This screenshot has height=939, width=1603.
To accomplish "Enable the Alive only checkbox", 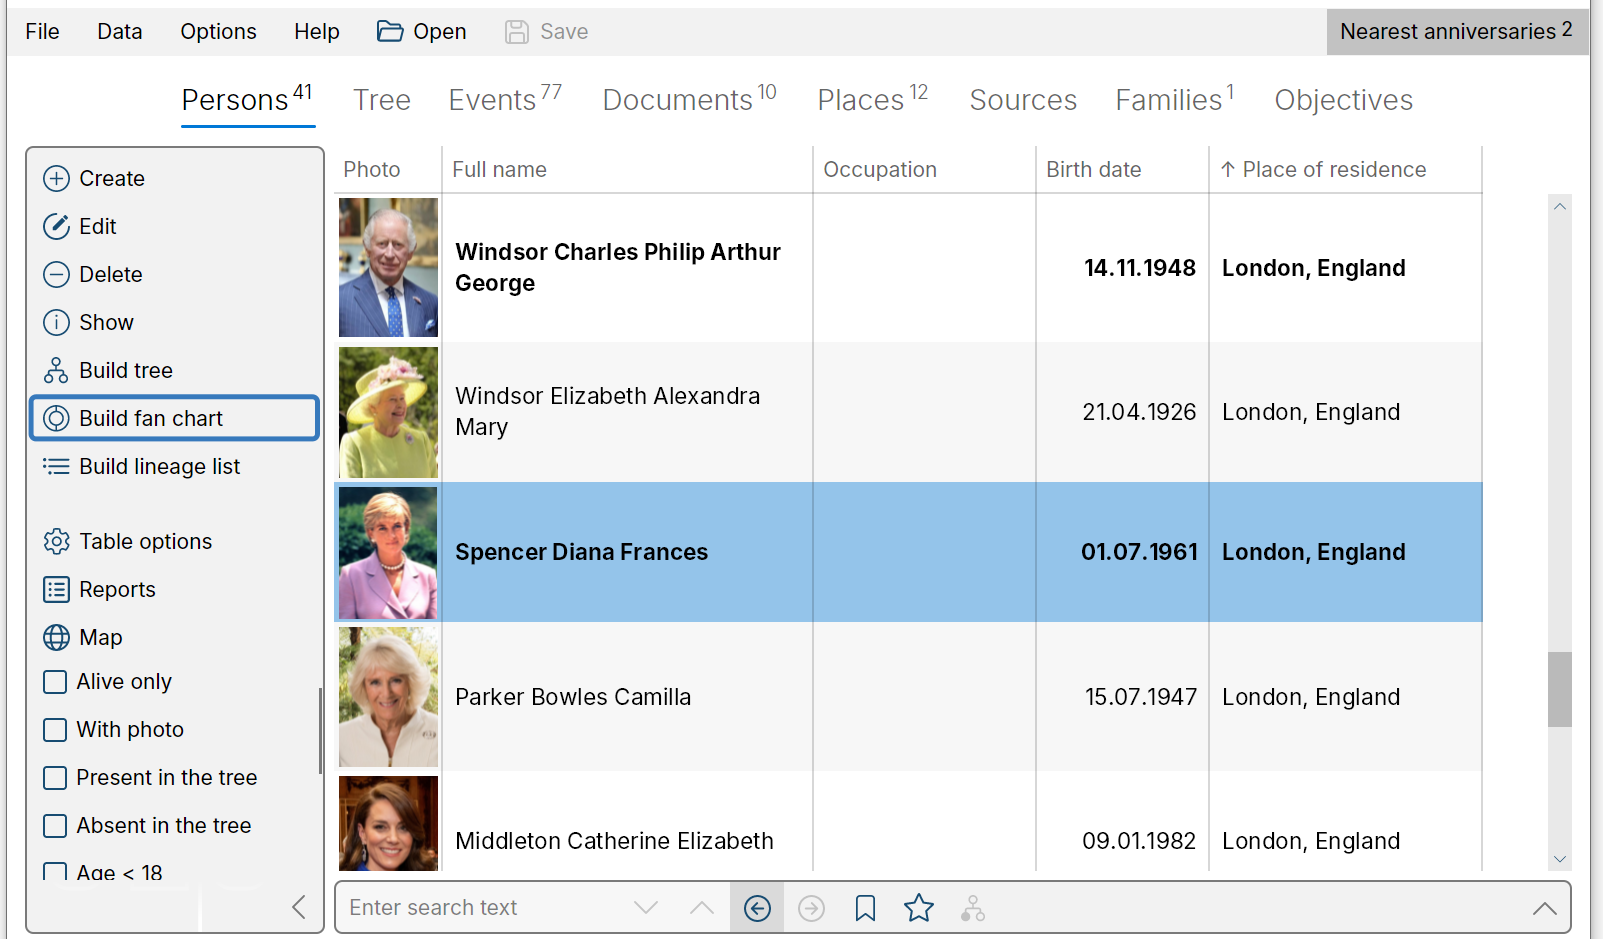I will [x=56, y=682].
